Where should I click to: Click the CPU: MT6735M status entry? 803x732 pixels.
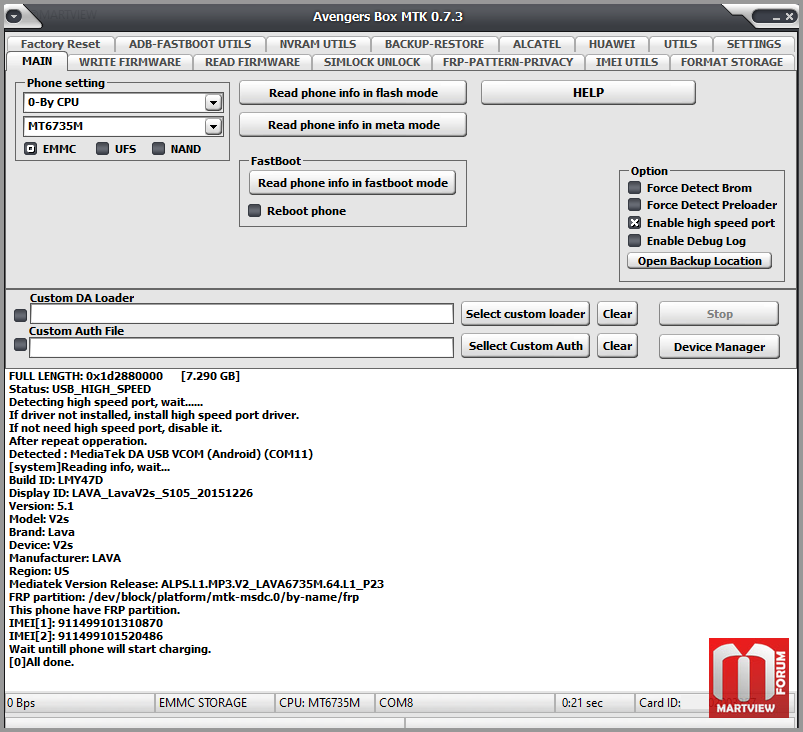coord(325,702)
